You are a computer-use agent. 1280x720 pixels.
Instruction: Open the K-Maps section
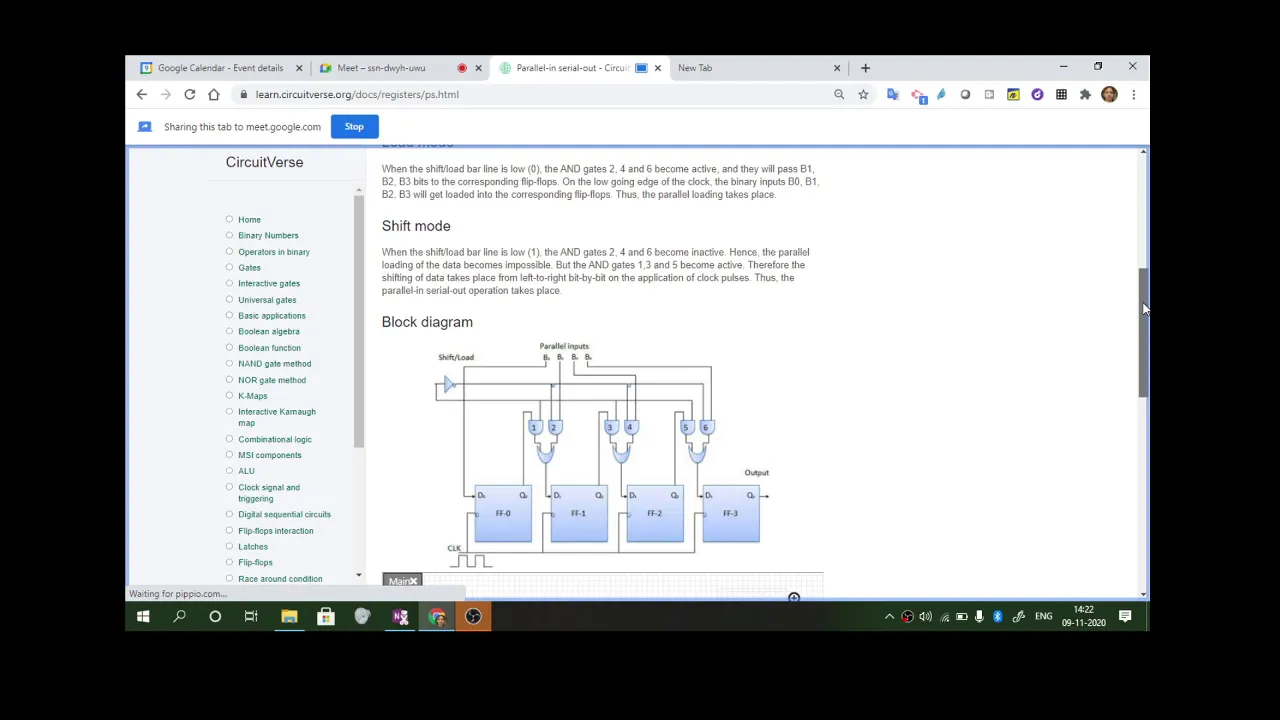click(253, 395)
